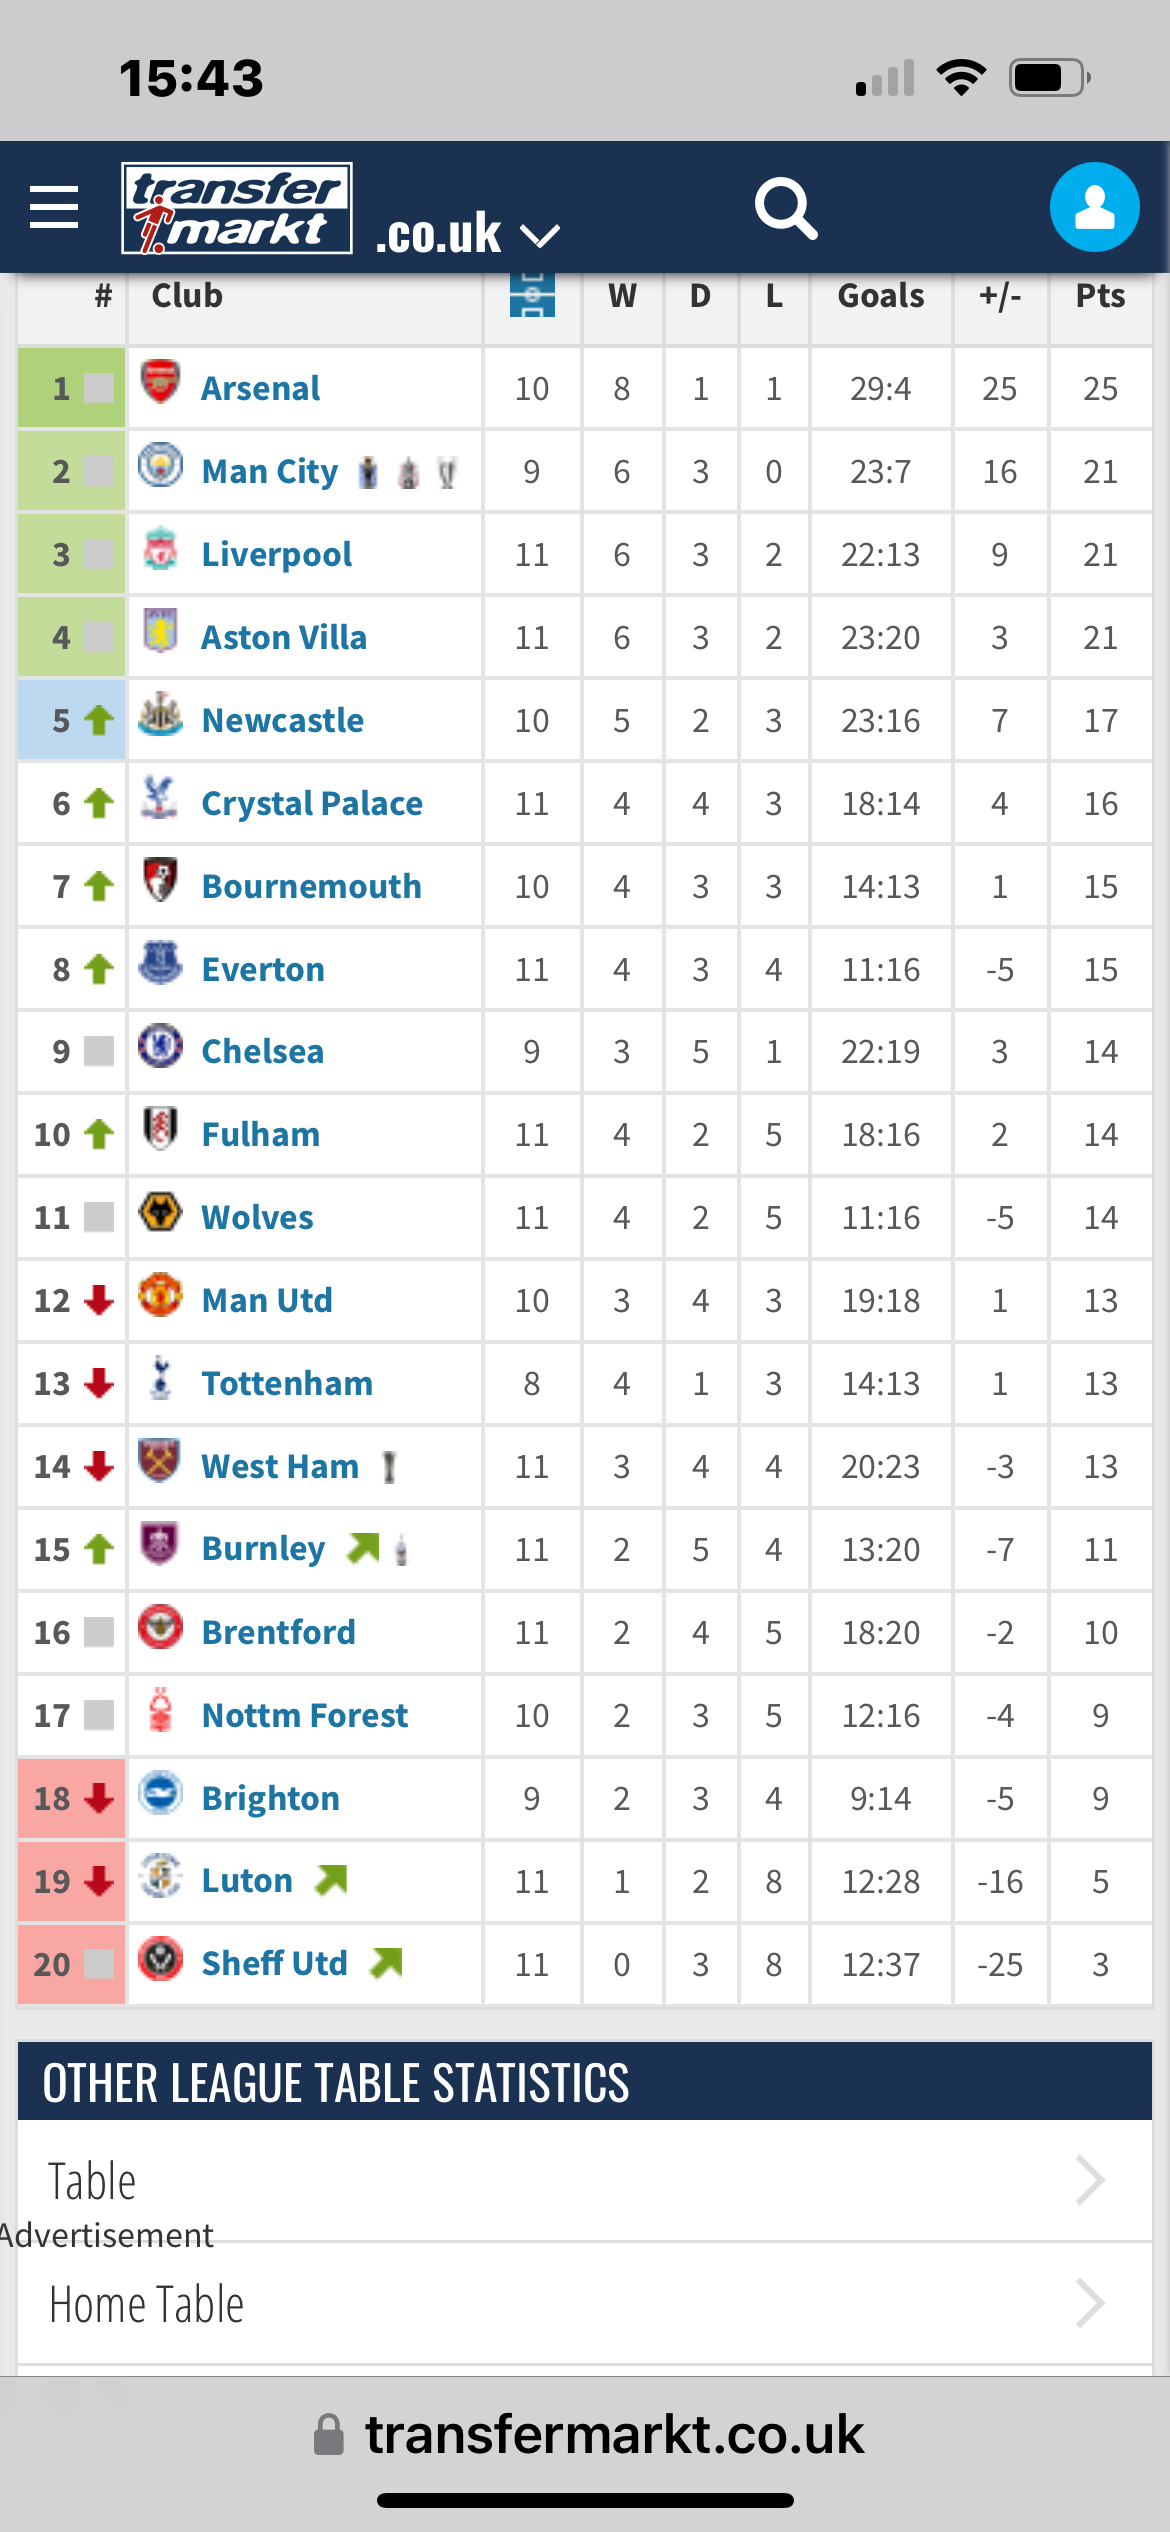Image resolution: width=1170 pixels, height=2532 pixels.
Task: Expand the Home Table row chevron
Action: pos(1090,2303)
